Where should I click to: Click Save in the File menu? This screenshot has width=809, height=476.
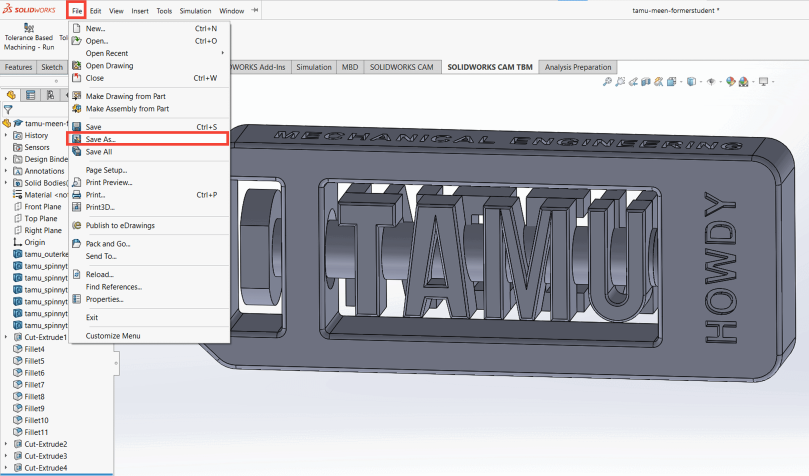pyautogui.click(x=150, y=126)
